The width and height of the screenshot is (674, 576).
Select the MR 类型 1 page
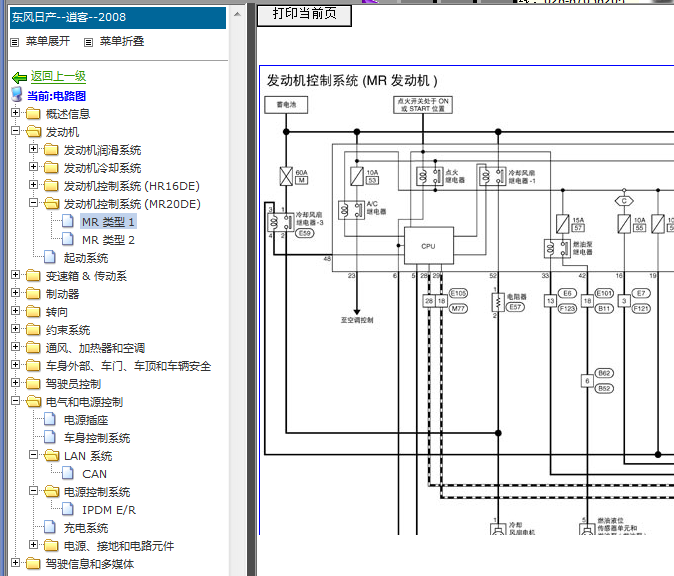[x=108, y=222]
